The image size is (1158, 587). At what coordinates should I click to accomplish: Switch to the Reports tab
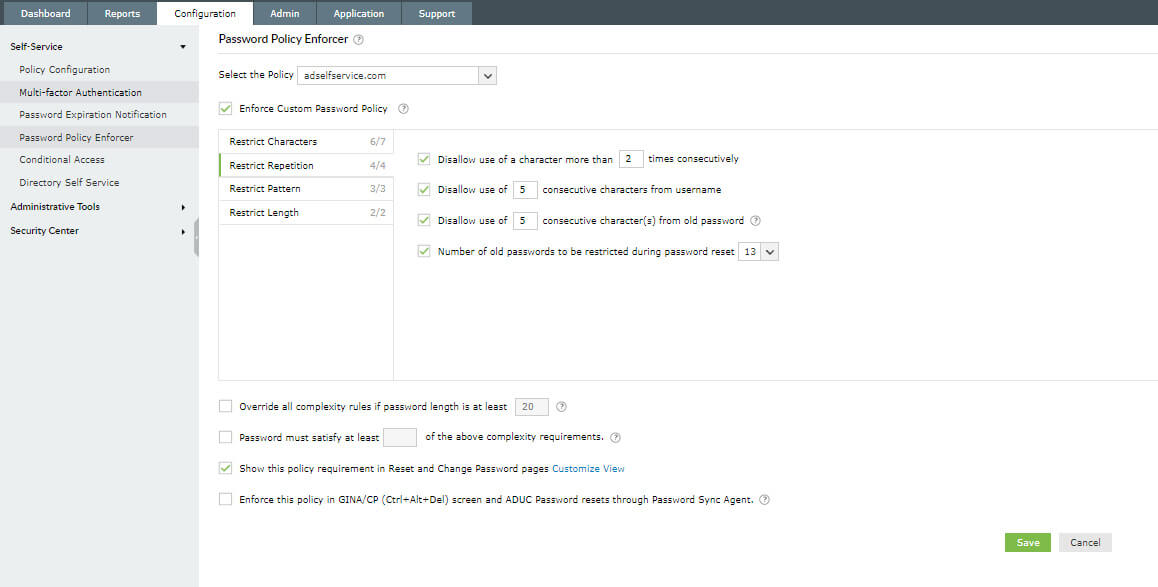click(x=122, y=14)
